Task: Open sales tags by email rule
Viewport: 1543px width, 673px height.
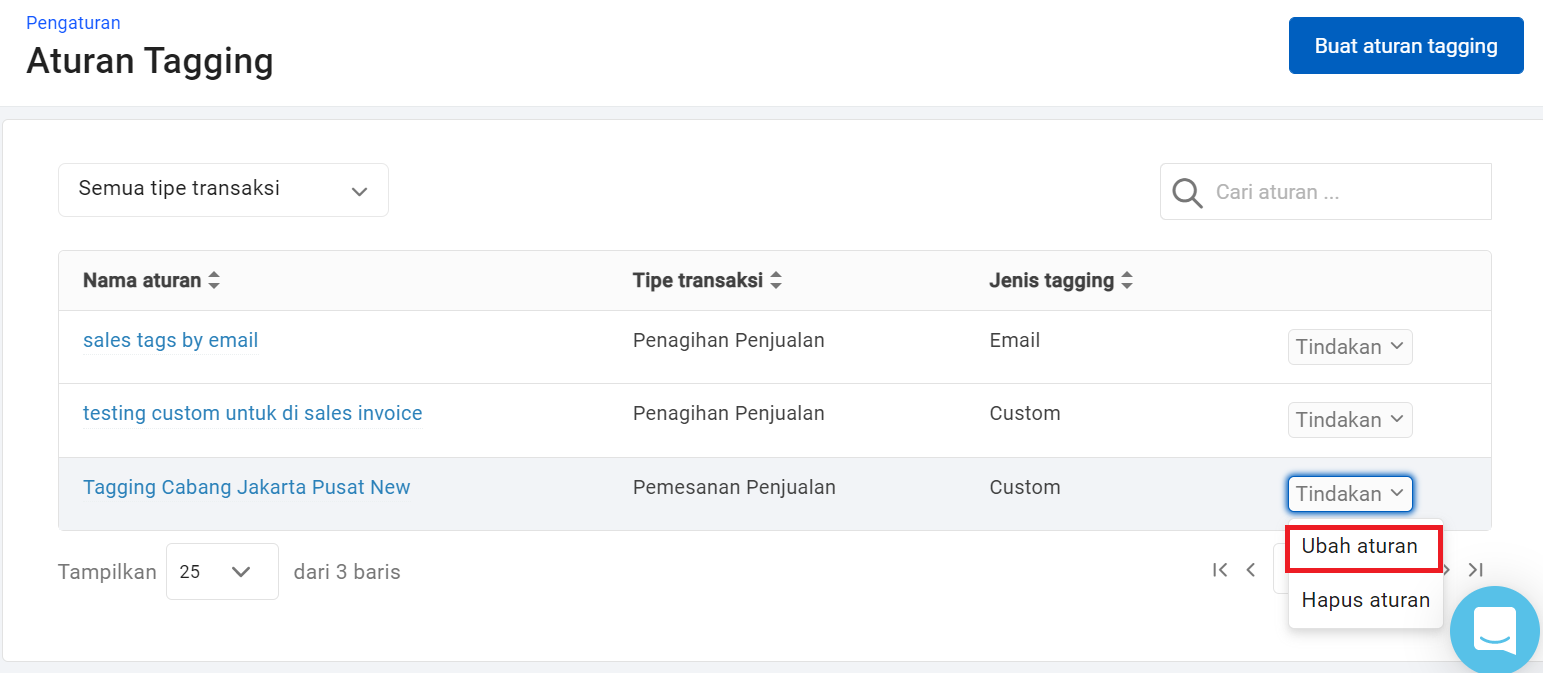Action: tap(170, 341)
